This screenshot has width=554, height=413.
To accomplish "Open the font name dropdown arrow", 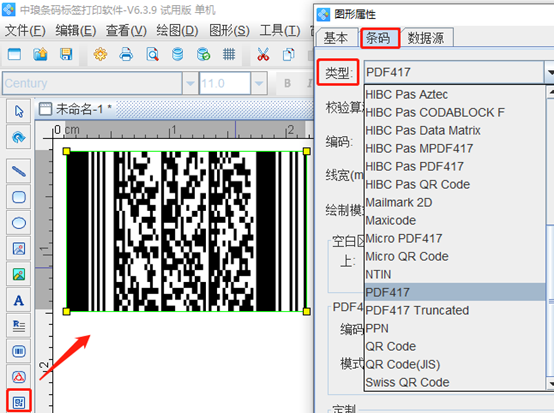I will (x=190, y=83).
